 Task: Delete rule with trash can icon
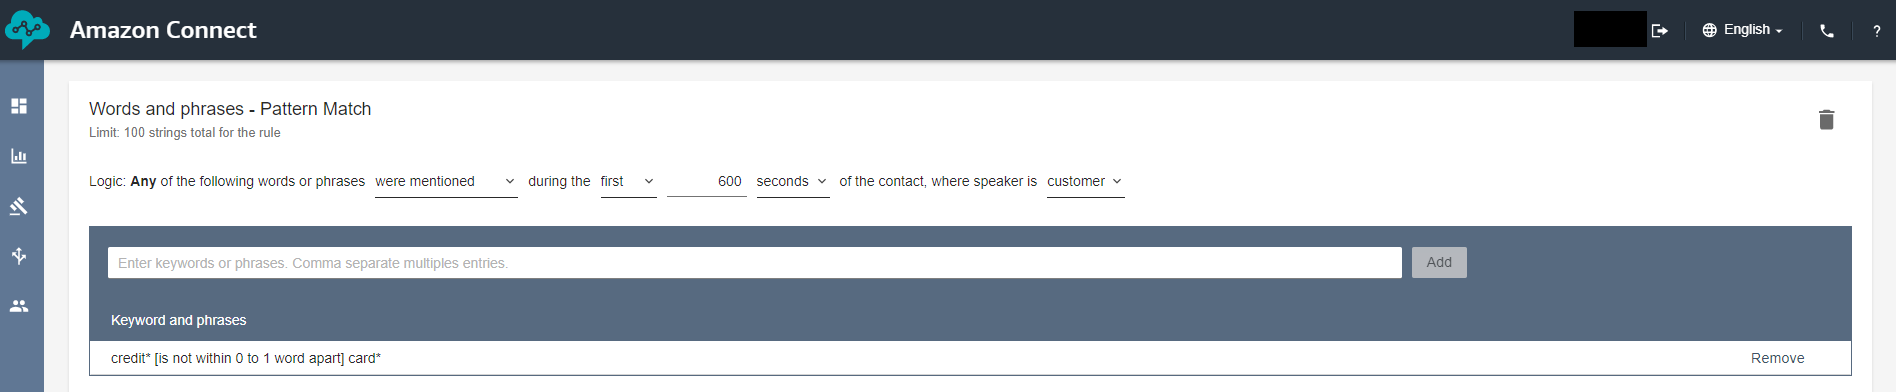(1826, 120)
